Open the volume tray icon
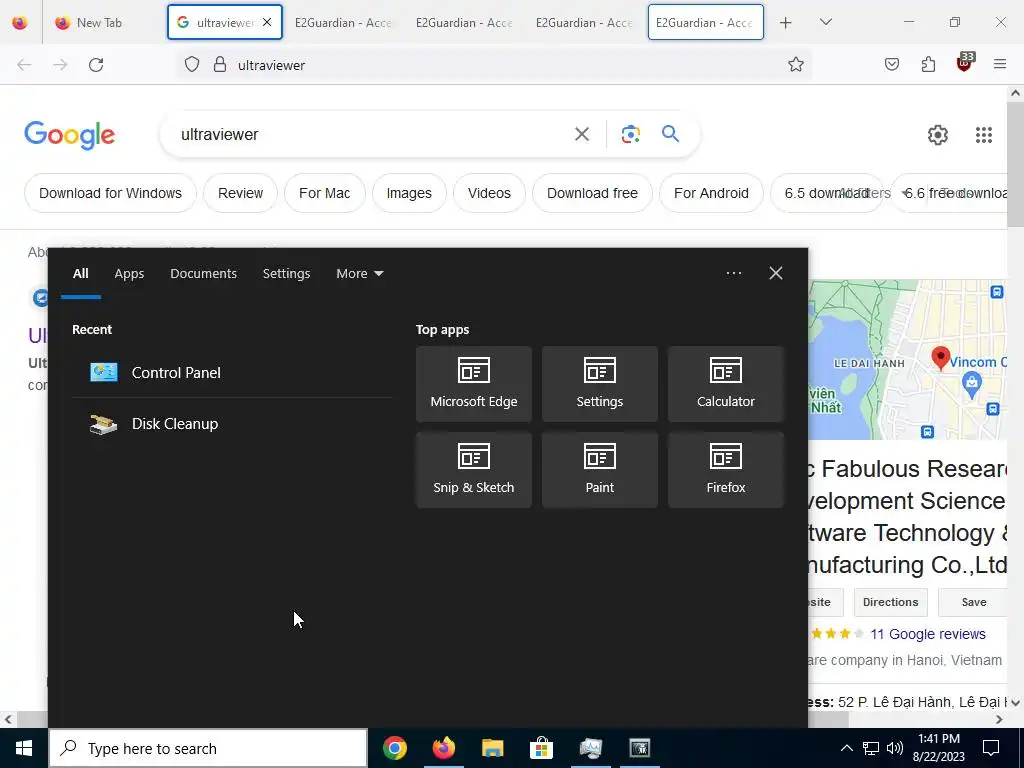 pyautogui.click(x=895, y=748)
